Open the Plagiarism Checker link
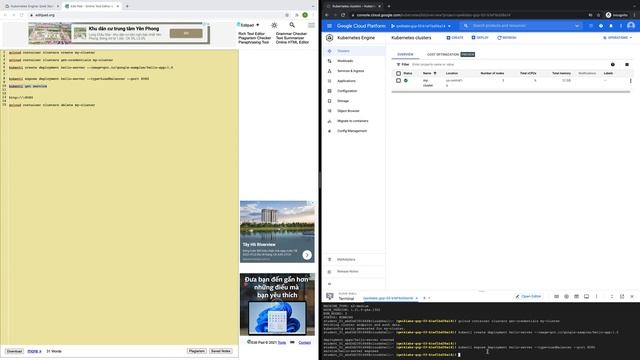The image size is (640, 360). point(254,38)
